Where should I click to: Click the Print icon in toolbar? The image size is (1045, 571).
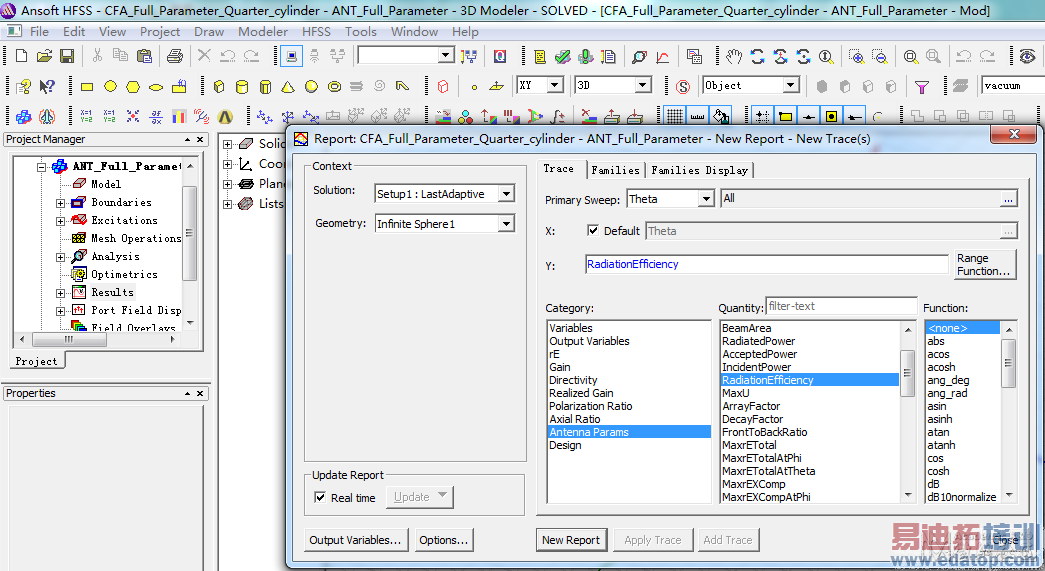tap(175, 56)
